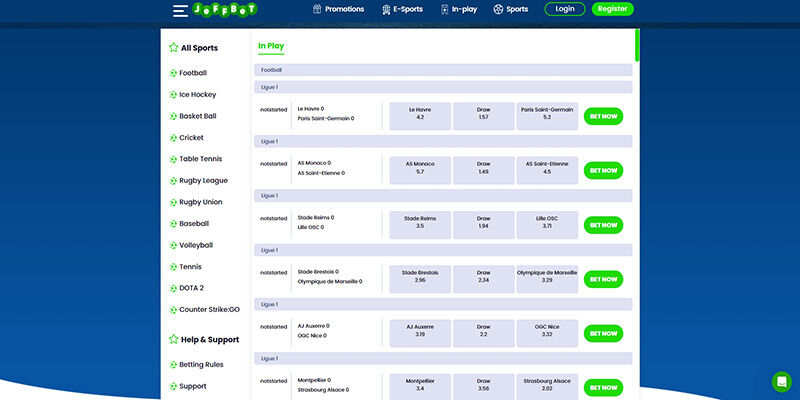This screenshot has height=400, width=800.
Task: Click the ball icon next to Tennis
Action: point(173,267)
